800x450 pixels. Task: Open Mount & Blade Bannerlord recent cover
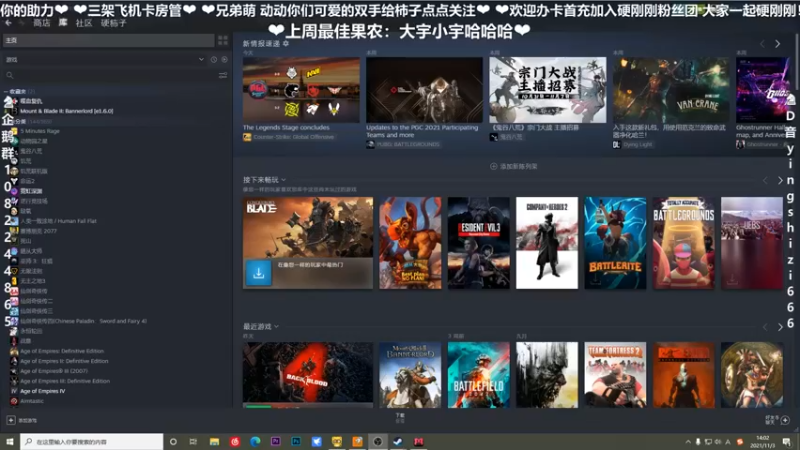pos(410,375)
